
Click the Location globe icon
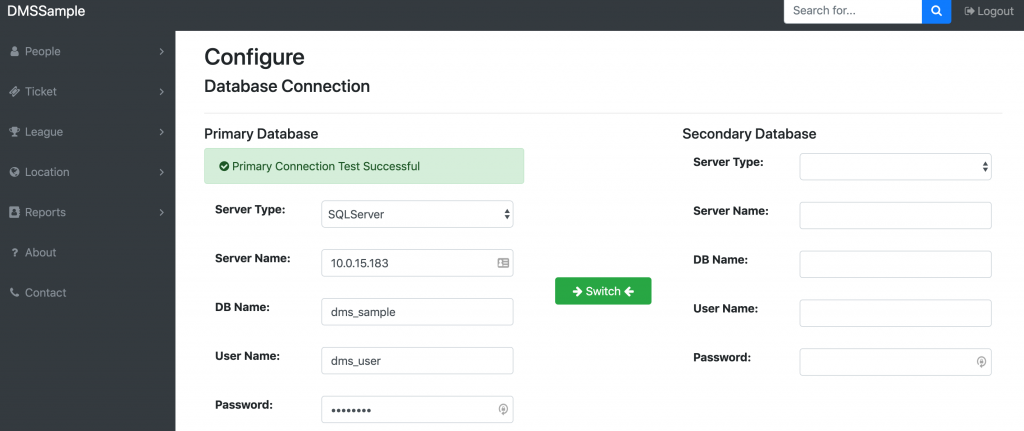(14, 172)
